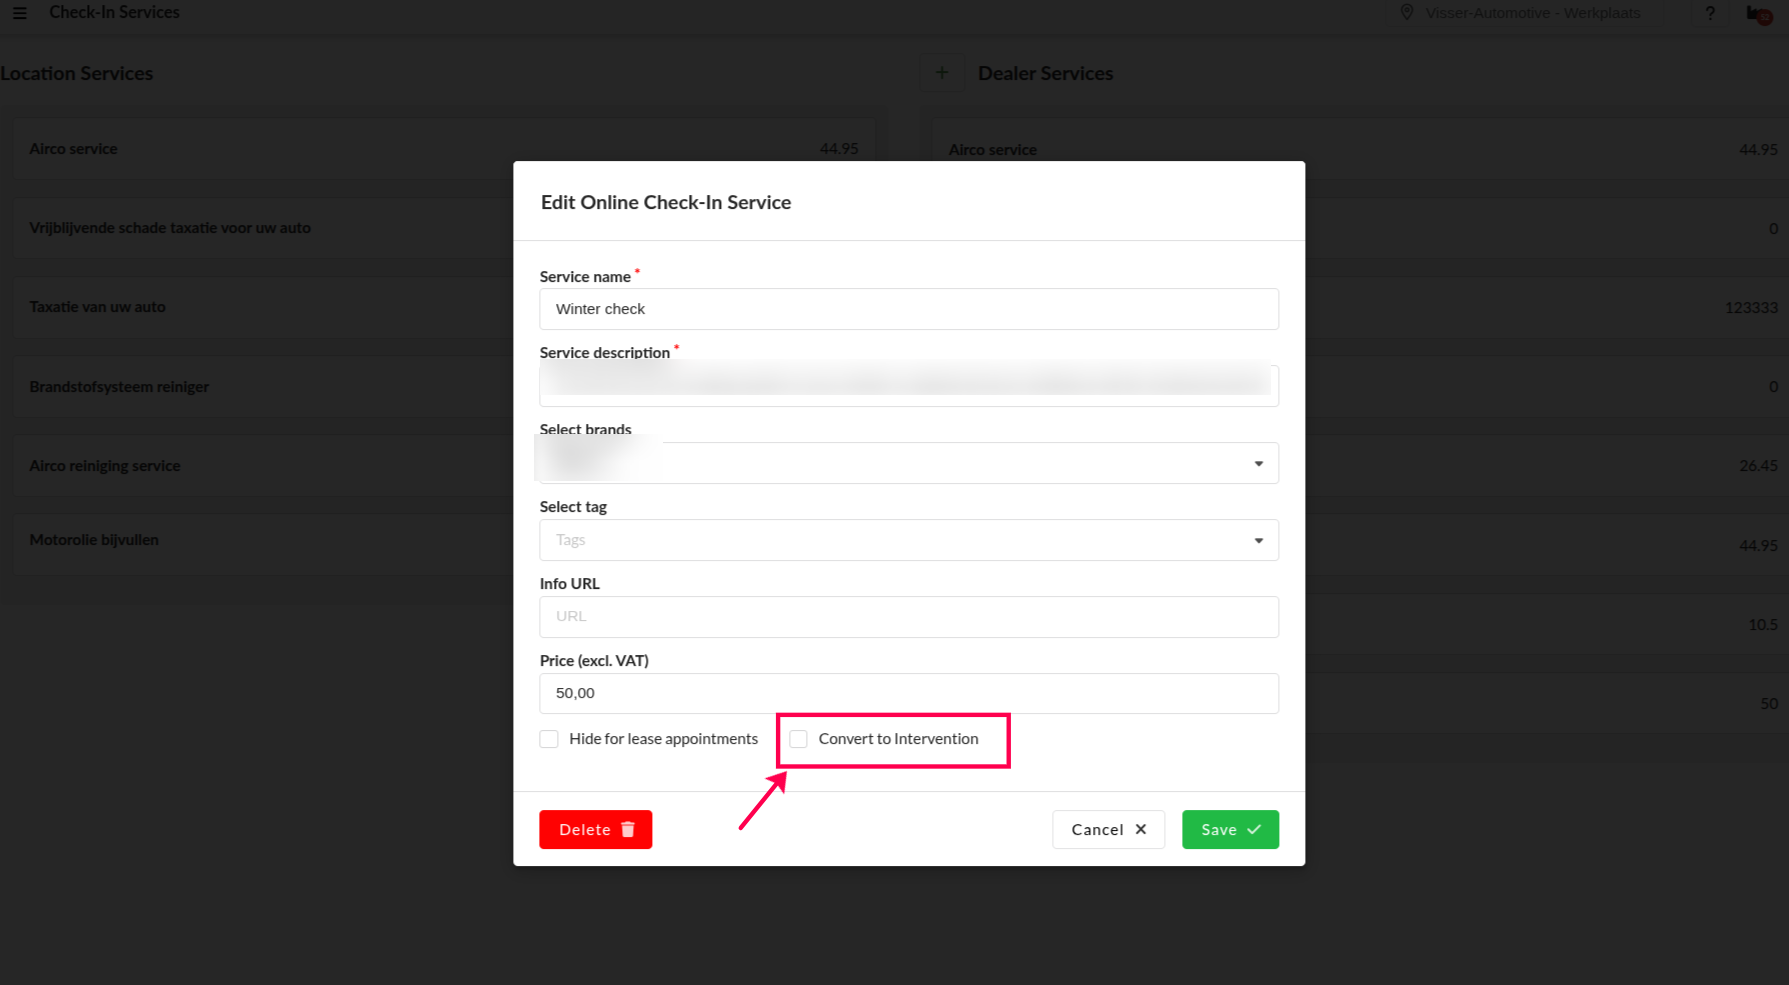Viewport: 1789px width, 985px height.
Task: Click the Price (excl. VAT) field
Action: 908,693
